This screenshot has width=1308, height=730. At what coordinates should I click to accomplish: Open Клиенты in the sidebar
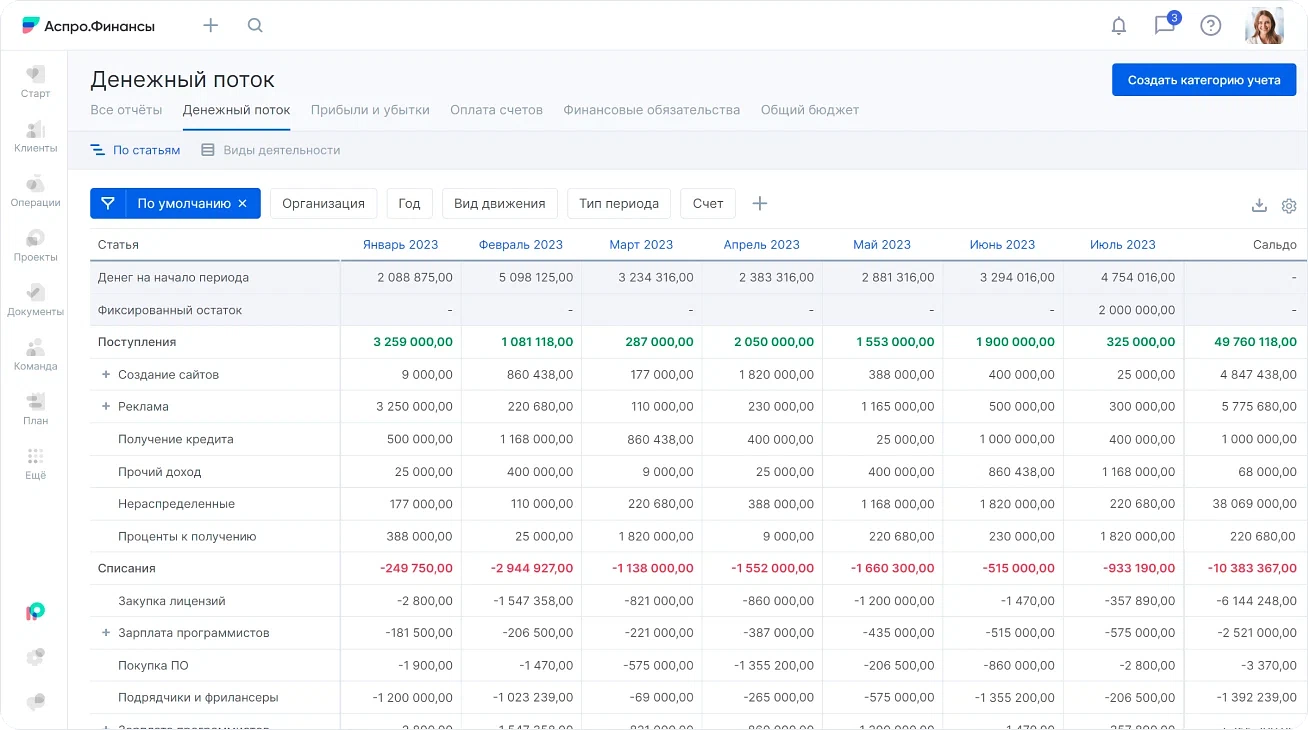tap(35, 137)
